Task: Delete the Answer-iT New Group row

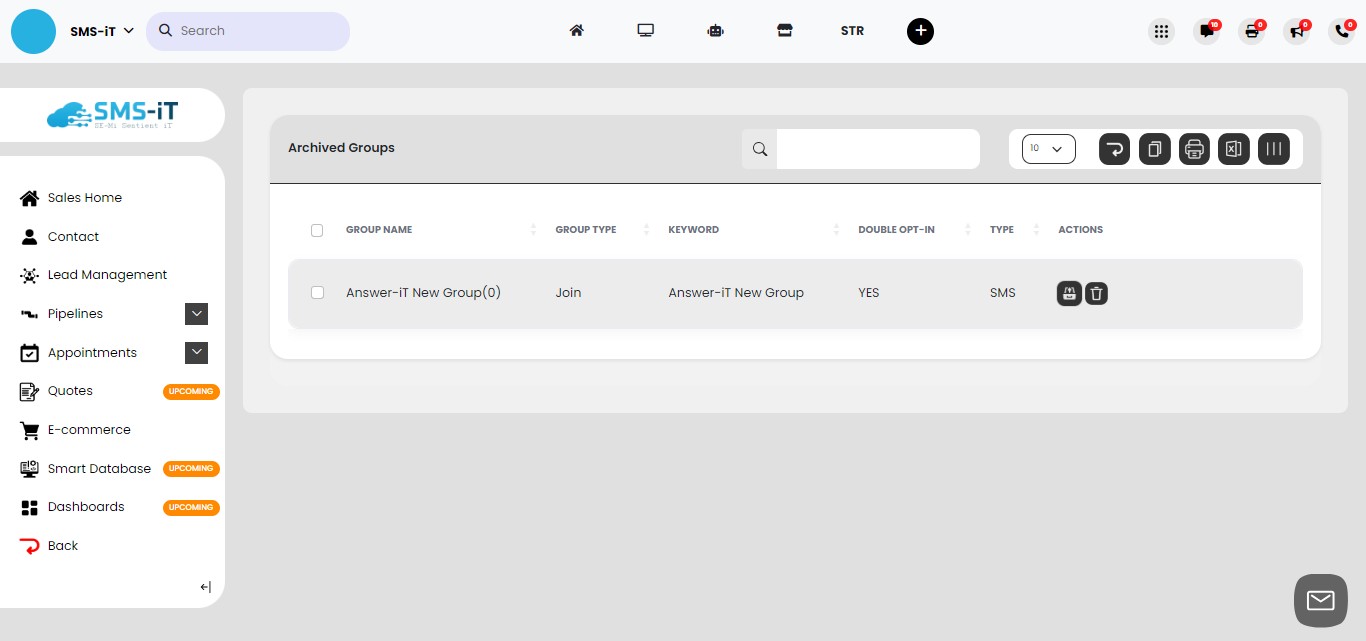Action: tap(1096, 293)
